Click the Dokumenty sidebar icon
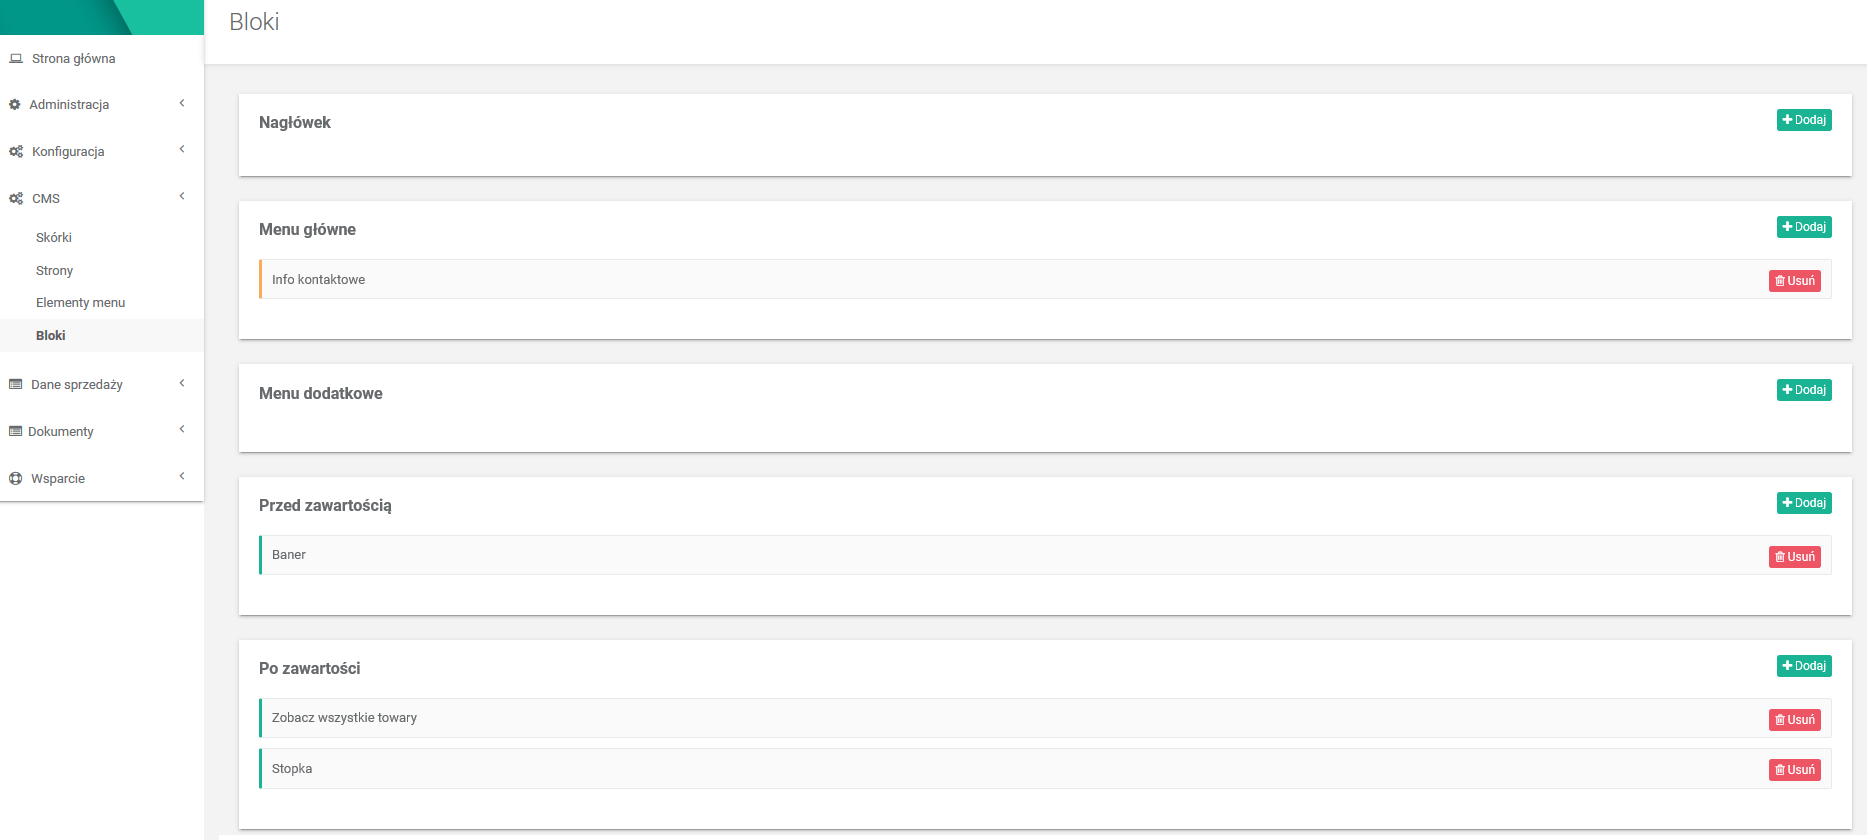Image resolution: width=1867 pixels, height=840 pixels. [x=15, y=432]
